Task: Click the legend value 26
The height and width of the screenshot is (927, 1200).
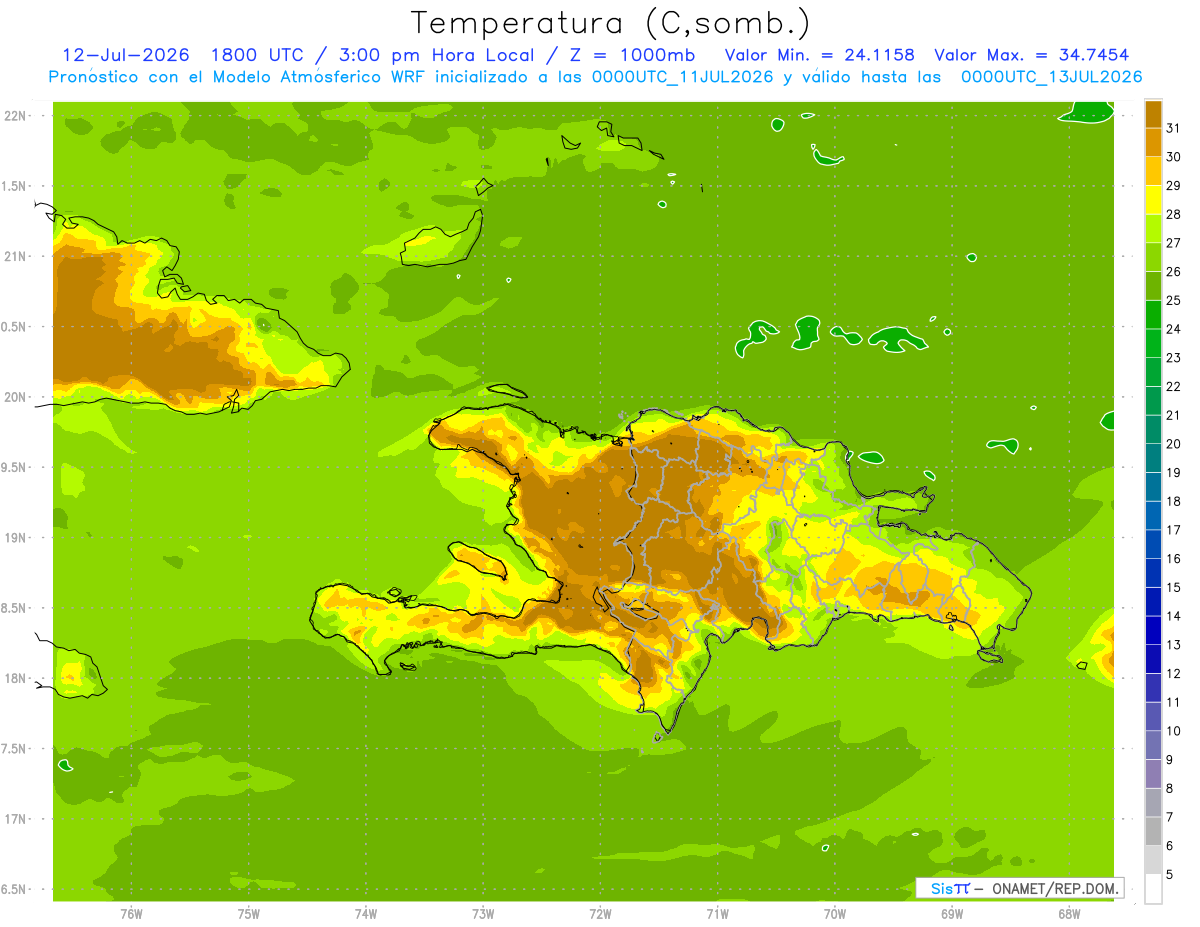Action: click(1174, 272)
